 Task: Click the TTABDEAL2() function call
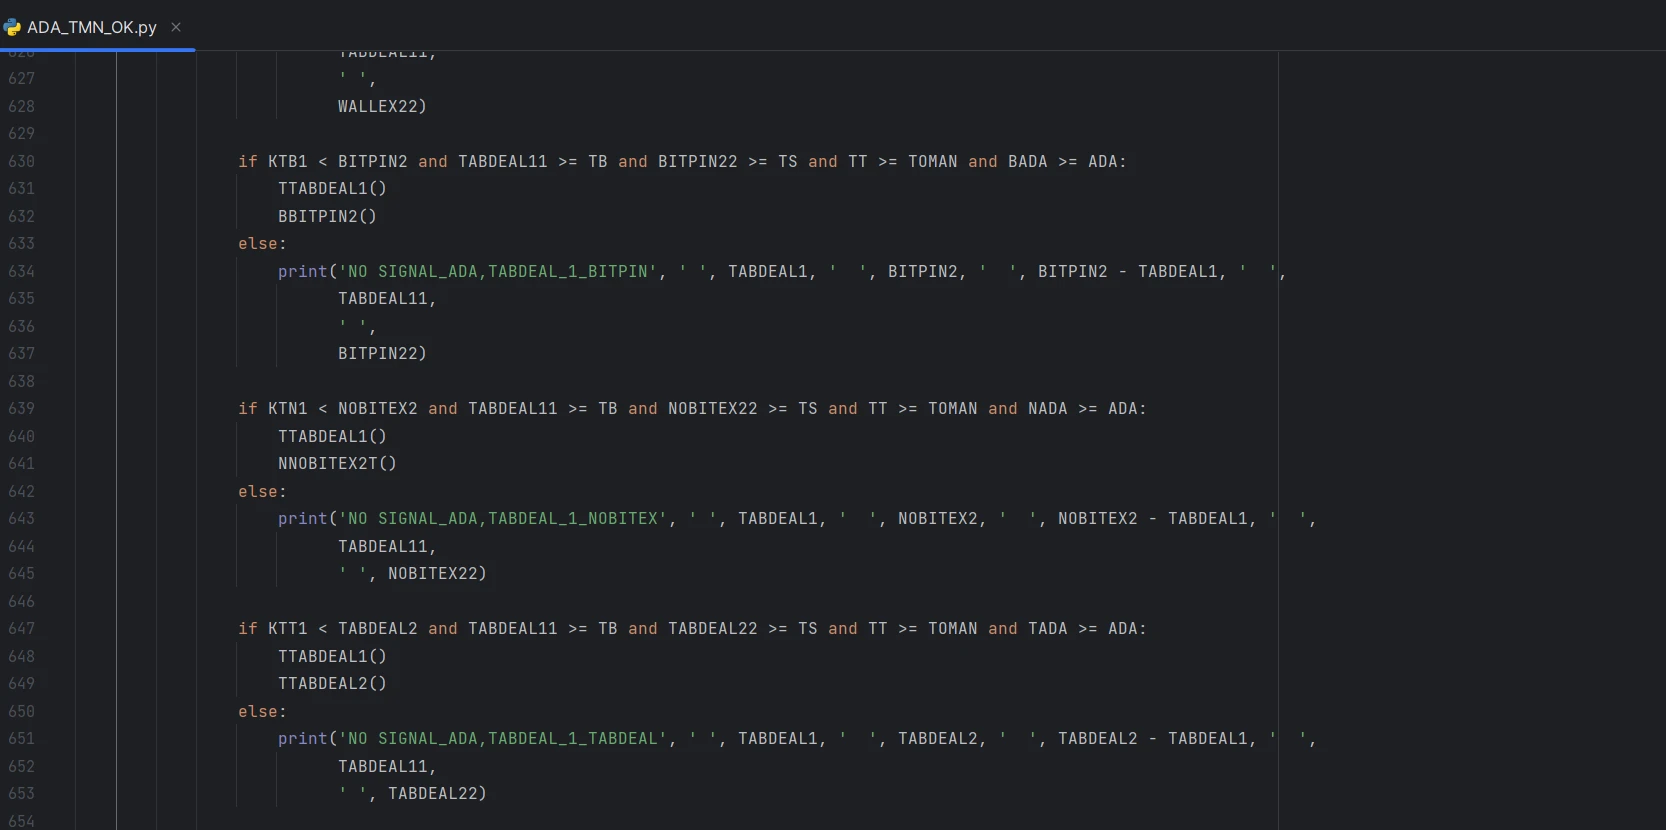click(x=332, y=683)
